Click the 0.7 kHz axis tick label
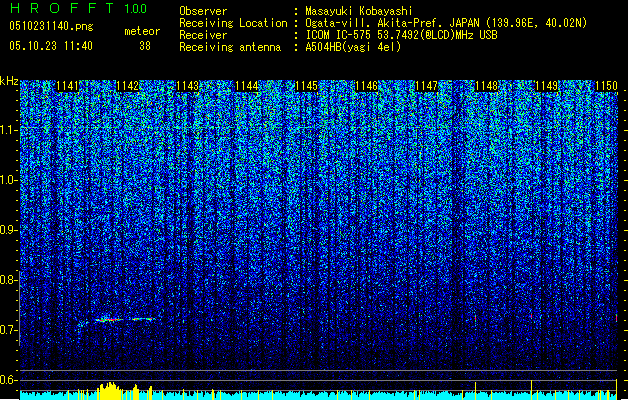 [x=8, y=330]
